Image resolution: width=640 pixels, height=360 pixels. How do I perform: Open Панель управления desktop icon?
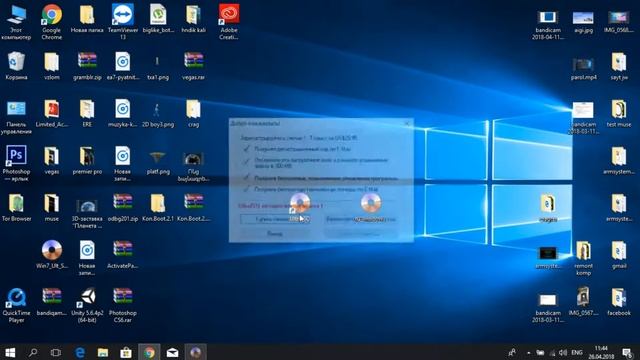[x=16, y=117]
